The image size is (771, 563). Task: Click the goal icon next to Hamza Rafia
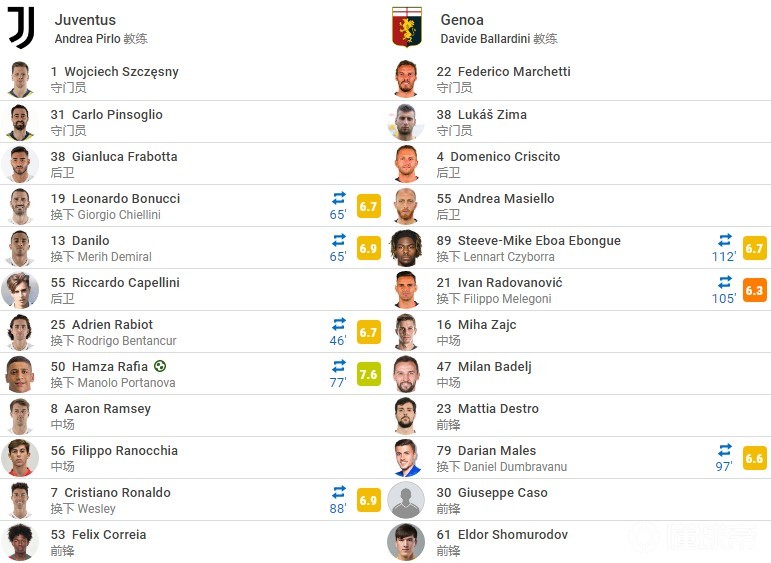(x=160, y=366)
